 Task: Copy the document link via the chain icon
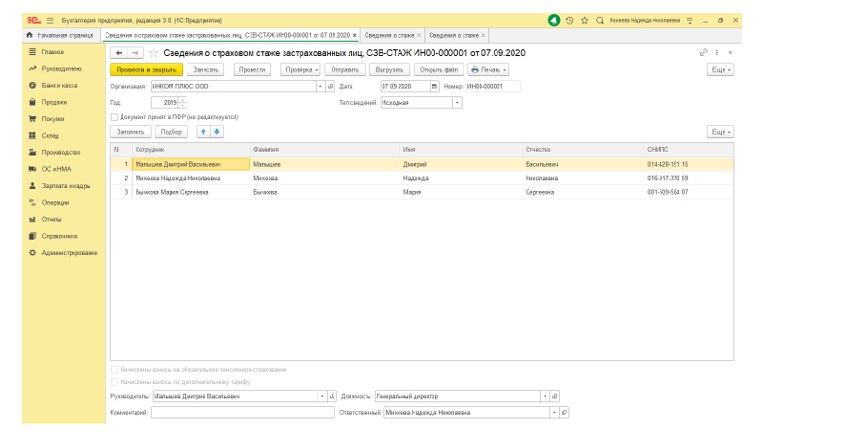[x=703, y=52]
